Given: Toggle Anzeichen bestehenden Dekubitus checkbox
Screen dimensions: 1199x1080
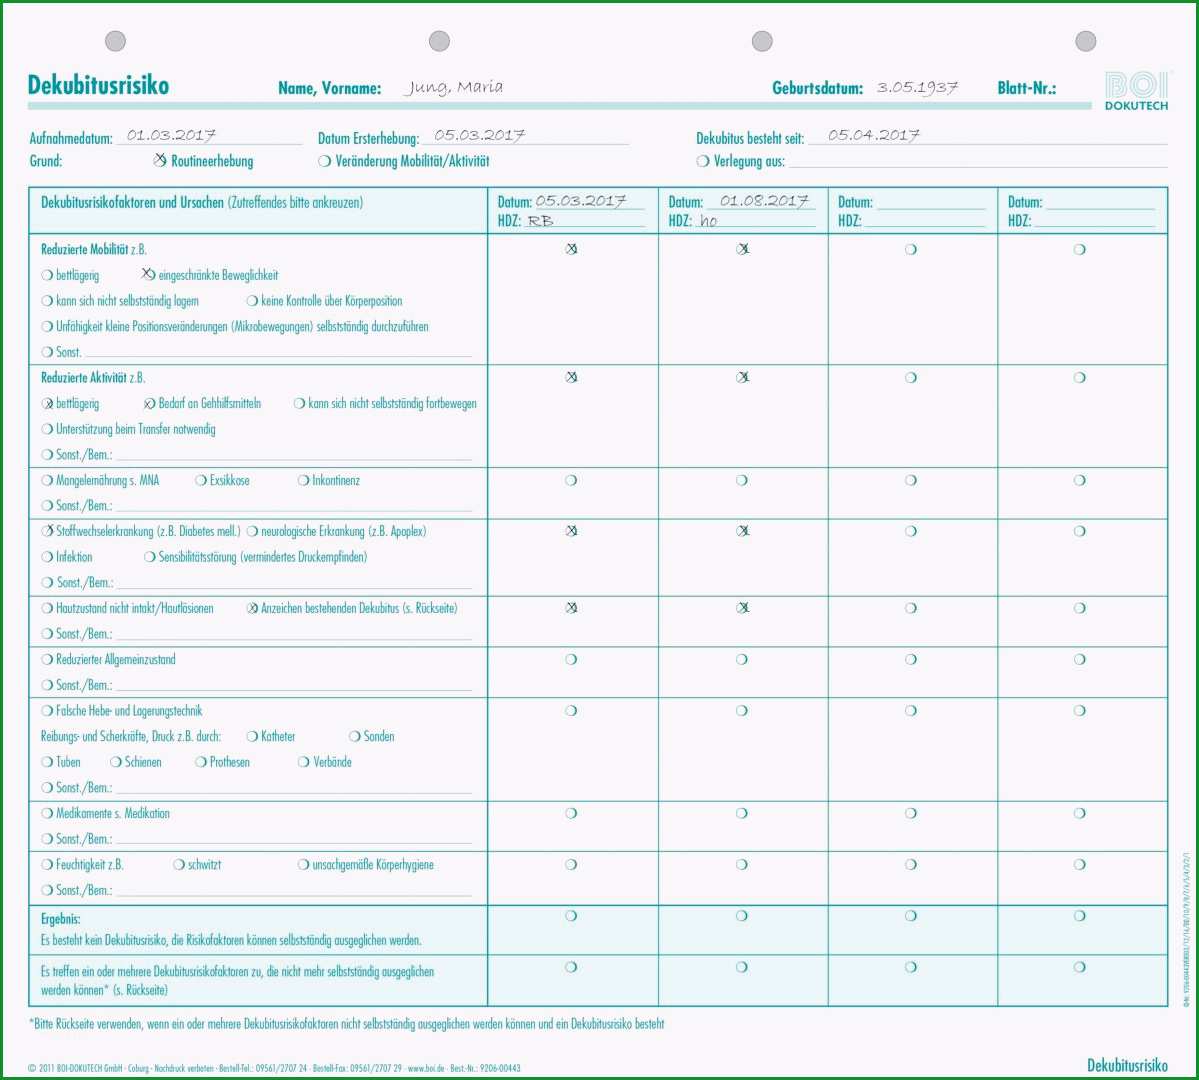Looking at the screenshot, I should click(x=252, y=608).
